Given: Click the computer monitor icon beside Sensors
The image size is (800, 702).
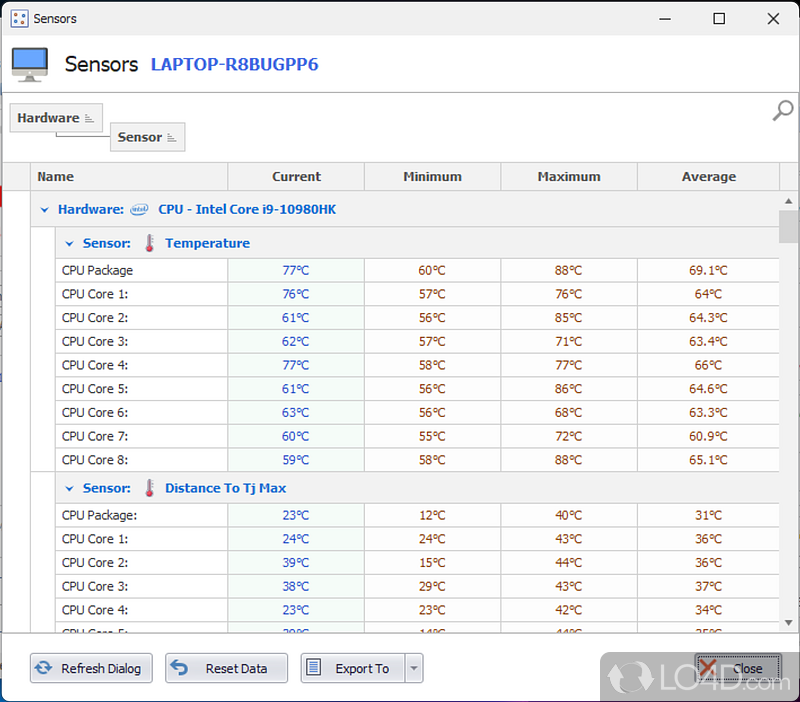Looking at the screenshot, I should click(30, 64).
